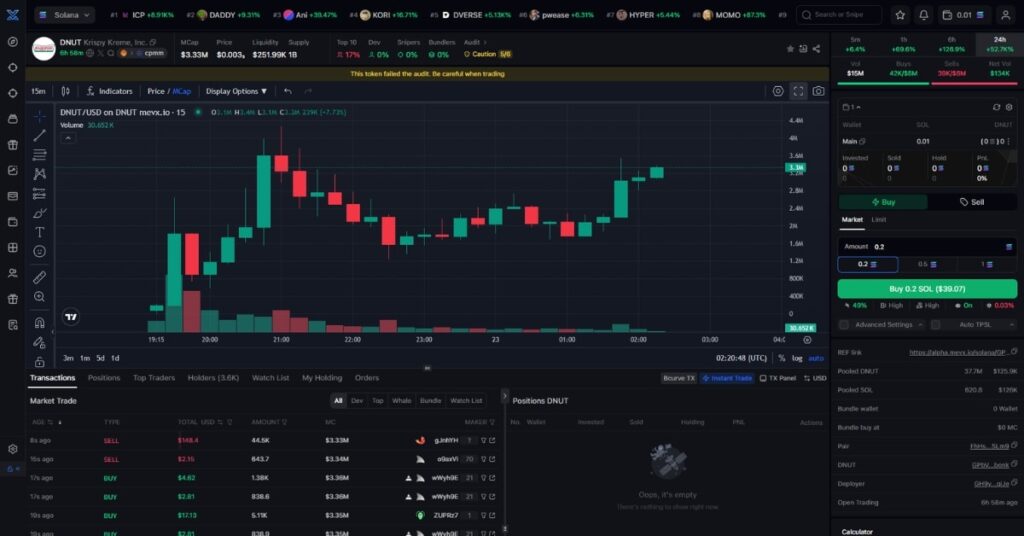
Task: Open the trade panel settings gear
Action: coord(1008,107)
